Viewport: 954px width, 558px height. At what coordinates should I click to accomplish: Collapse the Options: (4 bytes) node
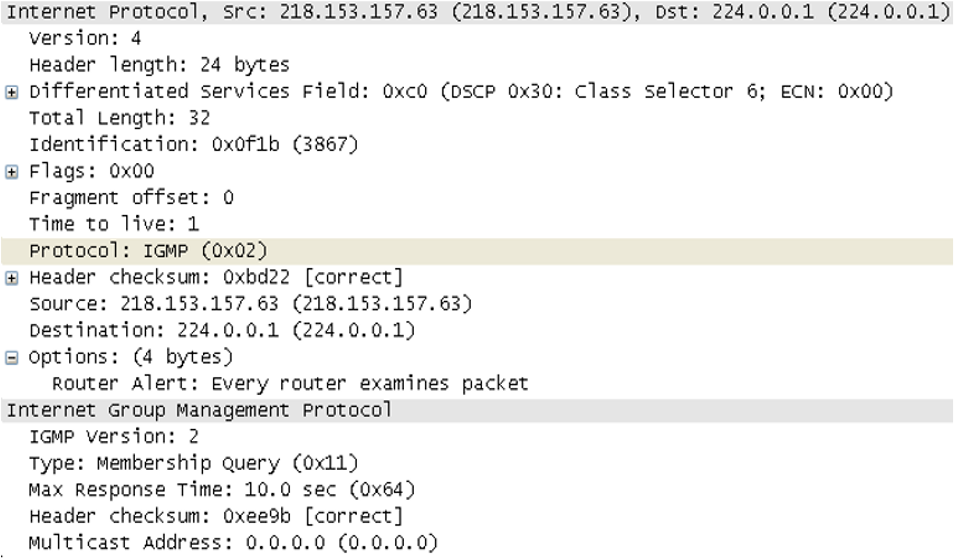click(12, 357)
